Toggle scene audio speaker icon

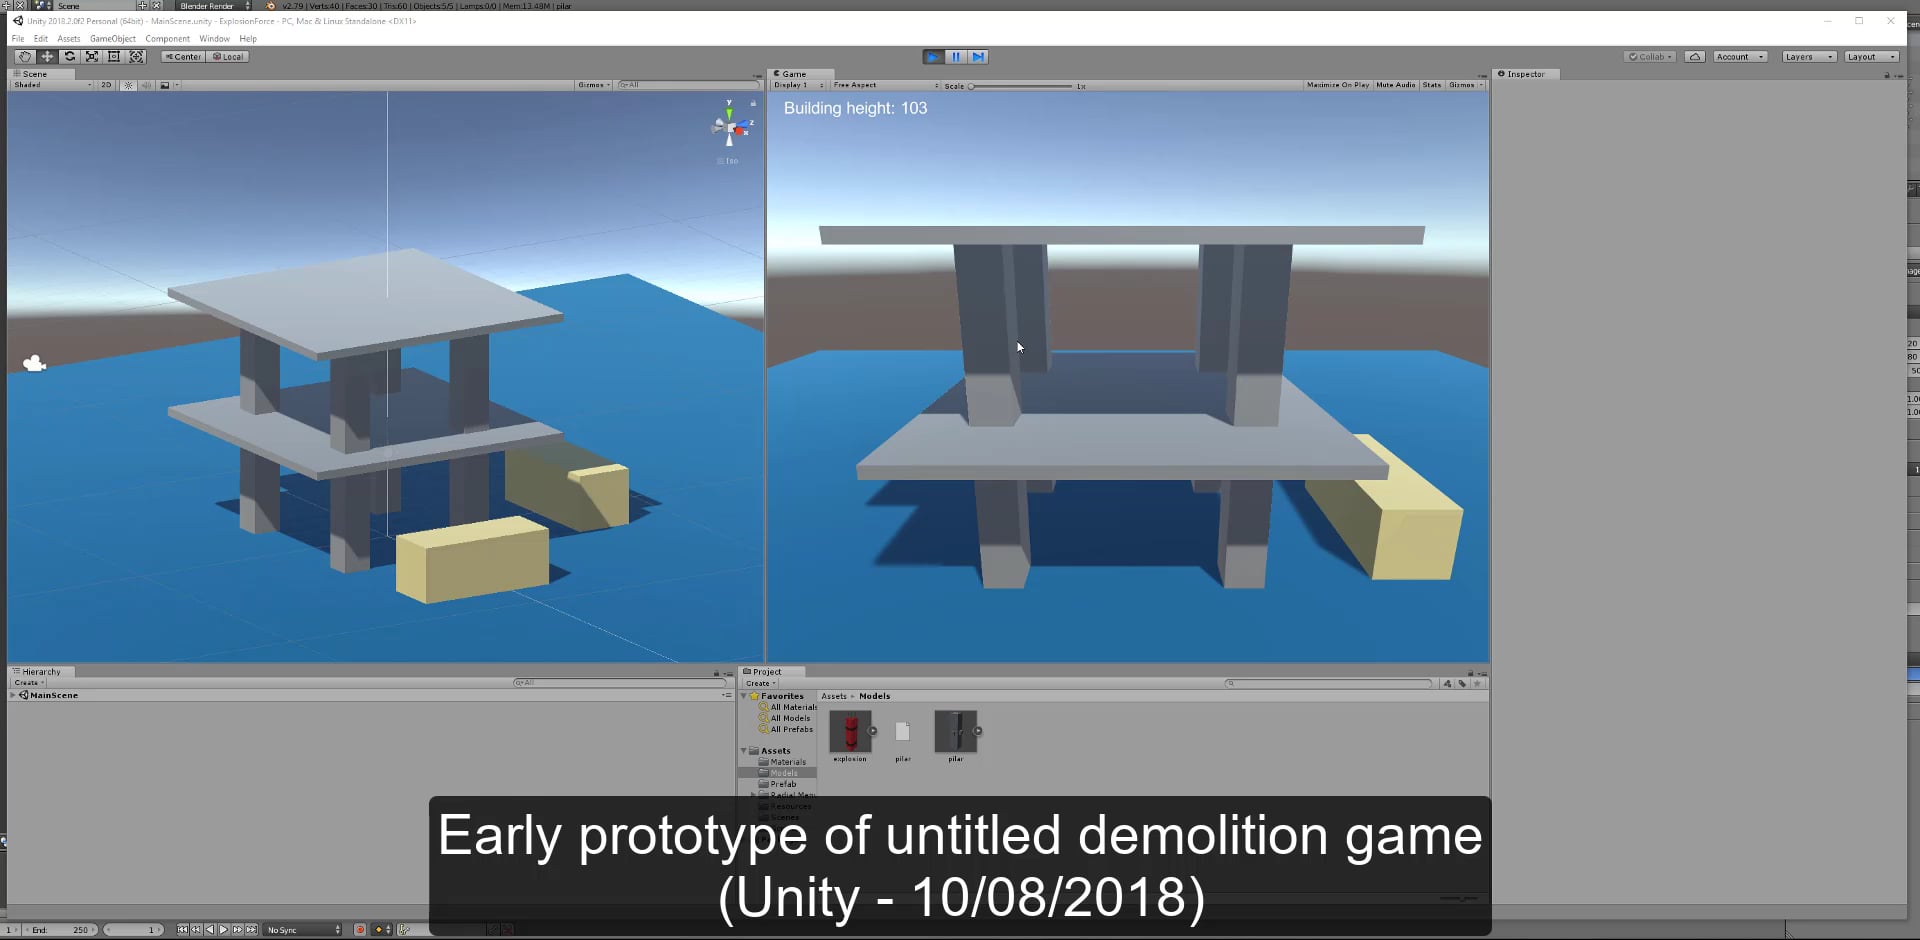[x=146, y=85]
